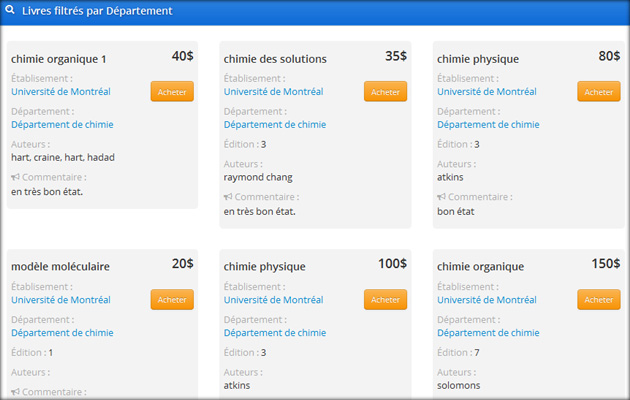Hit Acheter for the 100$ chimie physique book

coord(385,300)
